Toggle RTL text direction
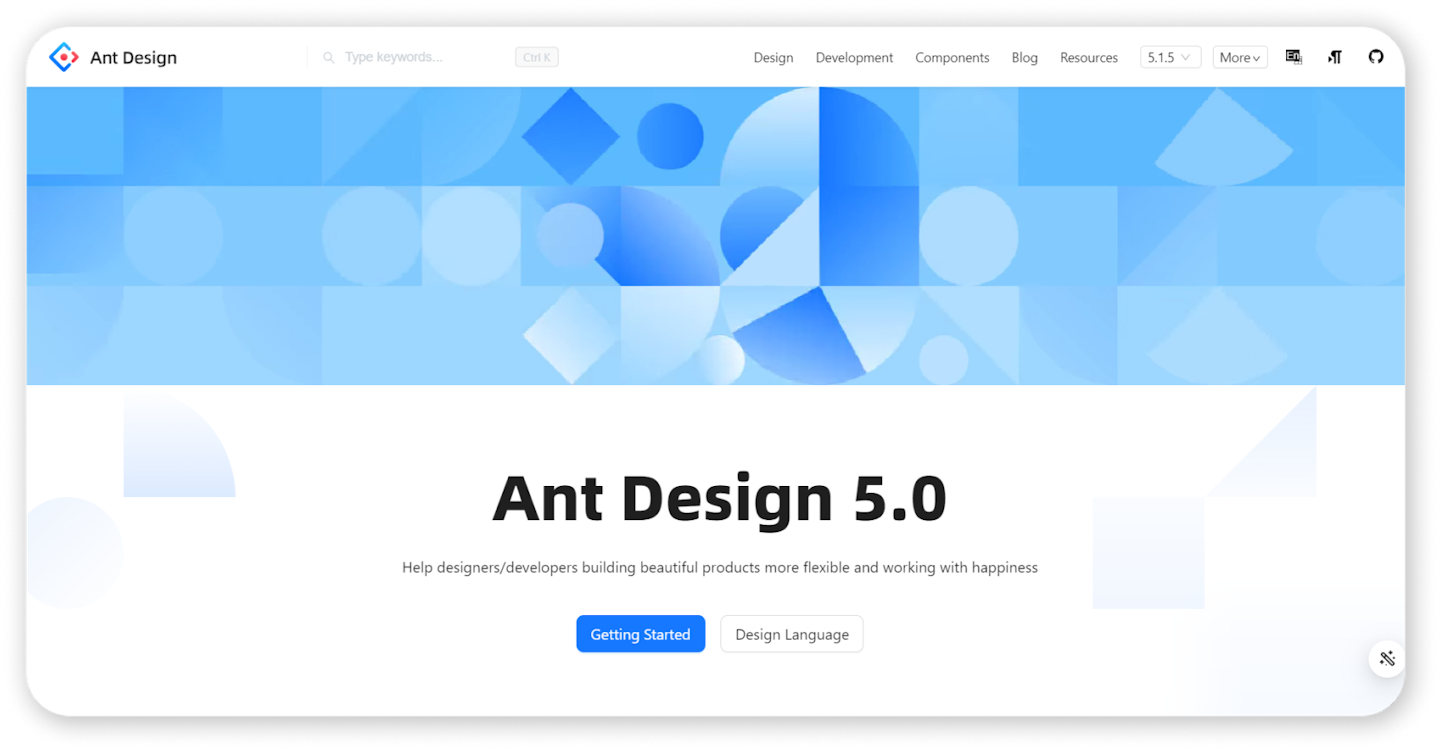This screenshot has width=1440, height=751. click(1335, 57)
